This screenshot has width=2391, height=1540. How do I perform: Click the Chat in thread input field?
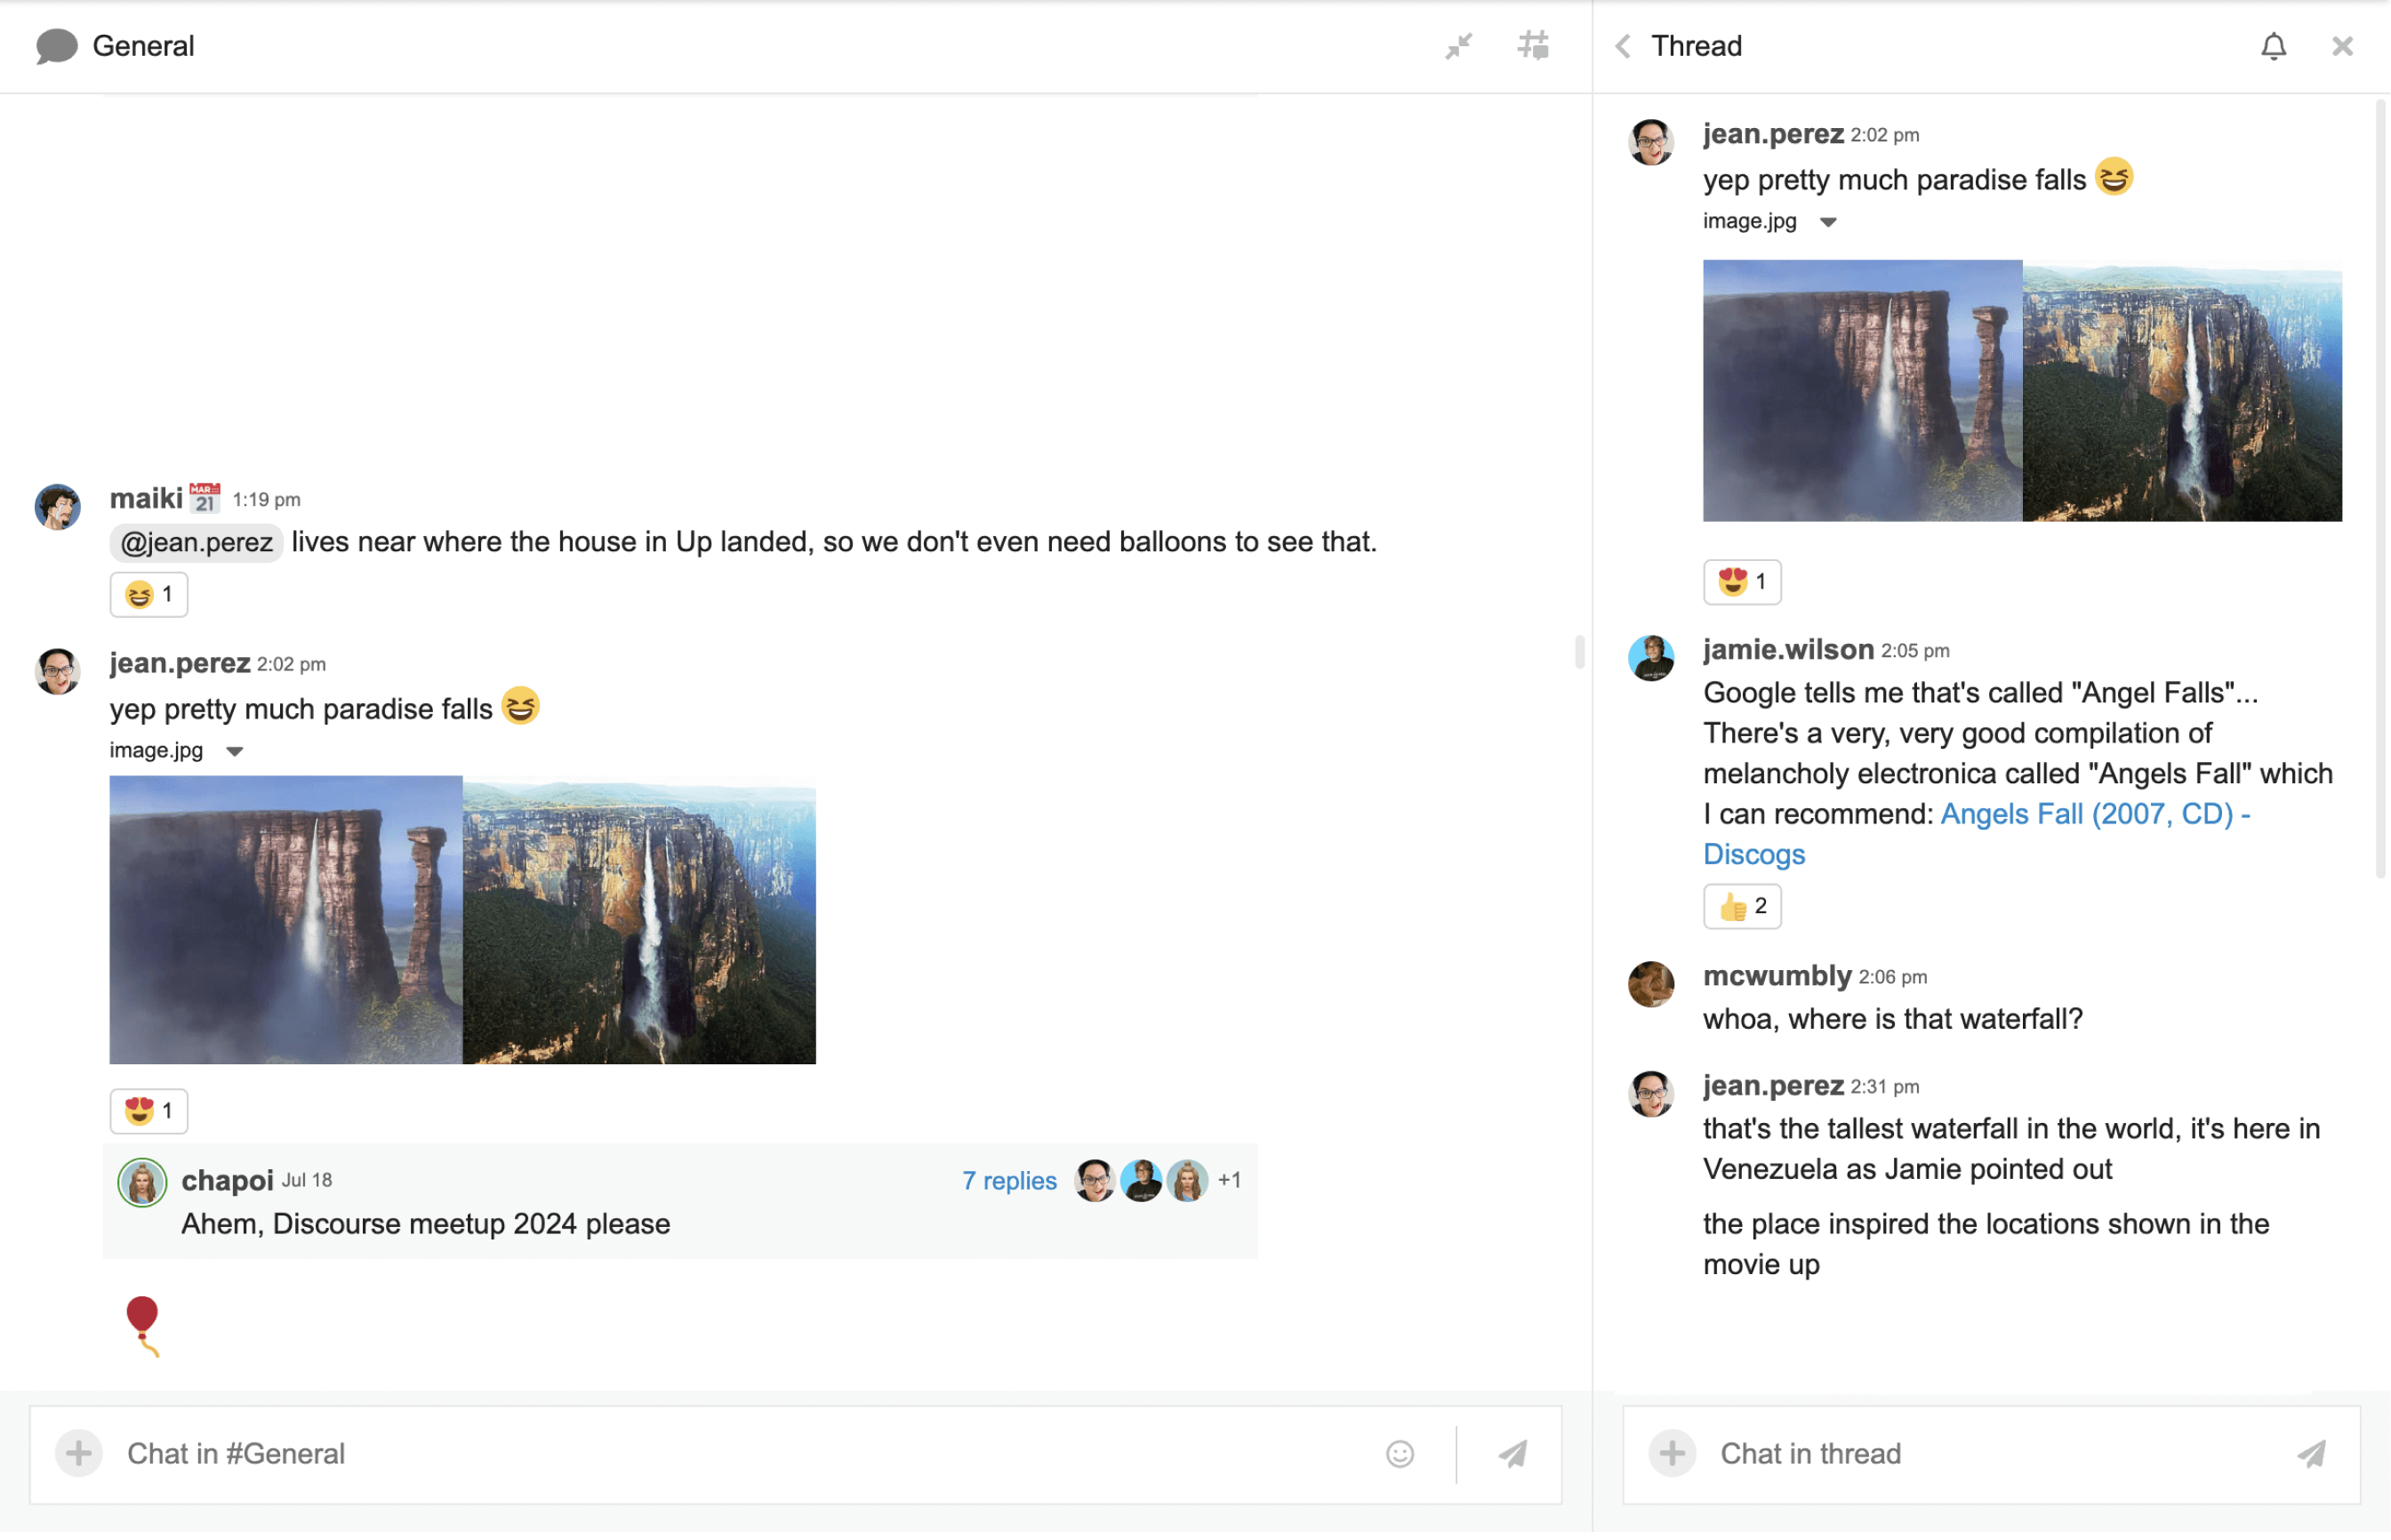pos(1900,1453)
